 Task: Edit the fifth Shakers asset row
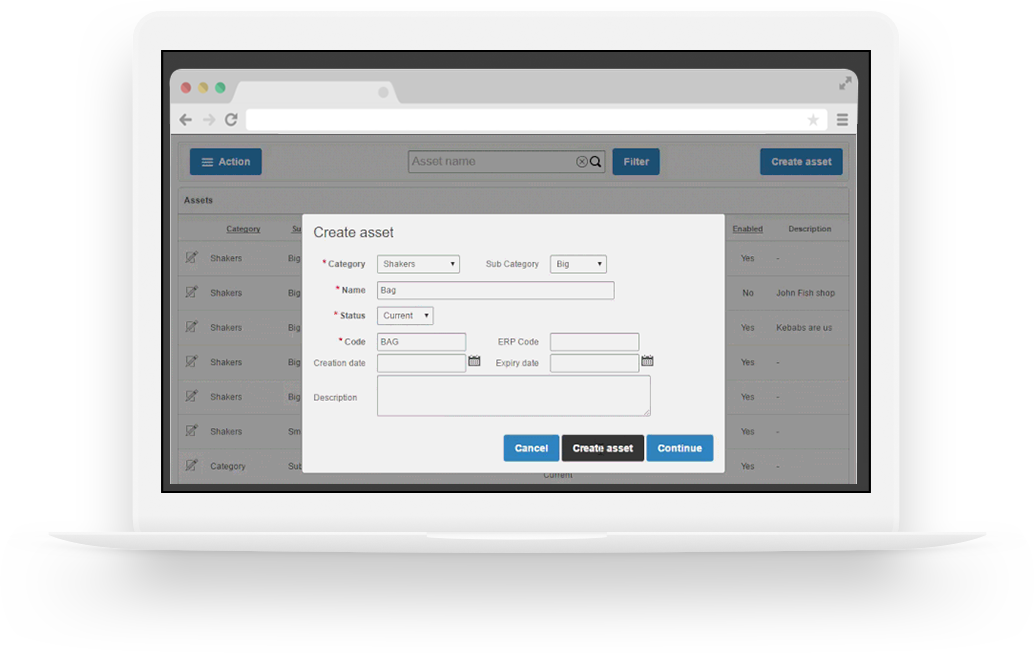tap(191, 396)
